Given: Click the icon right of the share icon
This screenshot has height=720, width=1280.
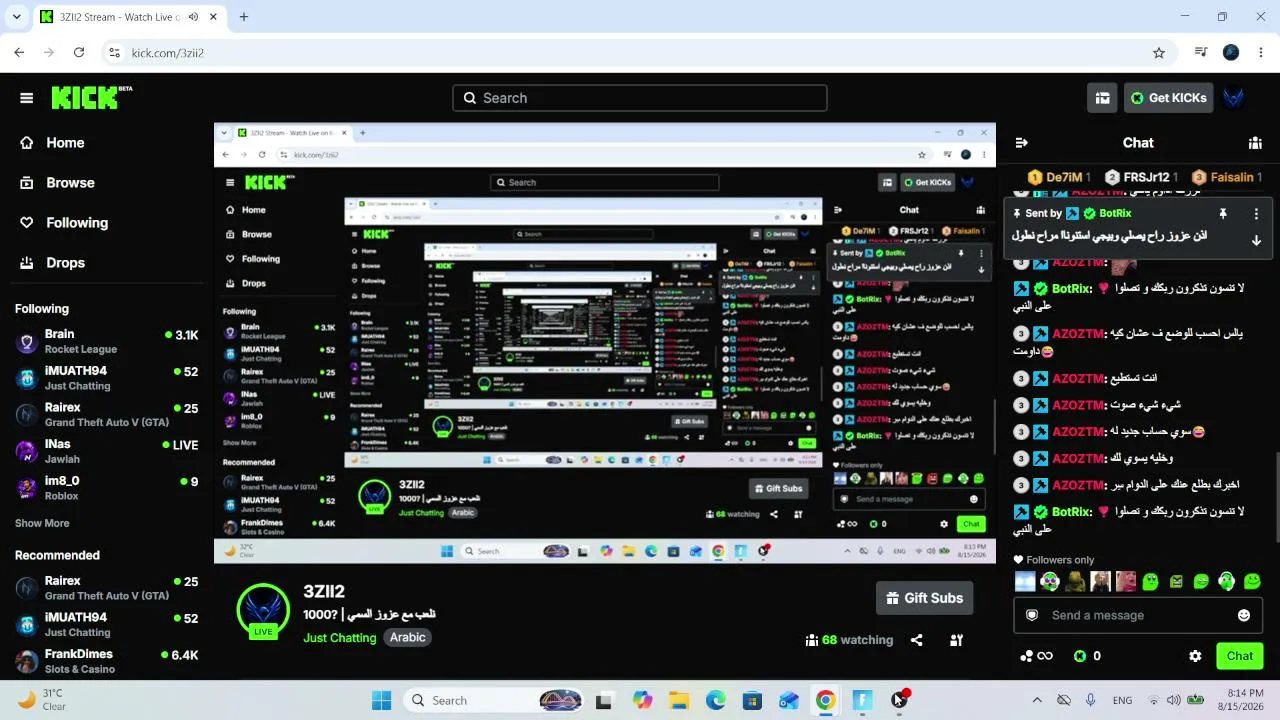Looking at the screenshot, I should [x=956, y=640].
